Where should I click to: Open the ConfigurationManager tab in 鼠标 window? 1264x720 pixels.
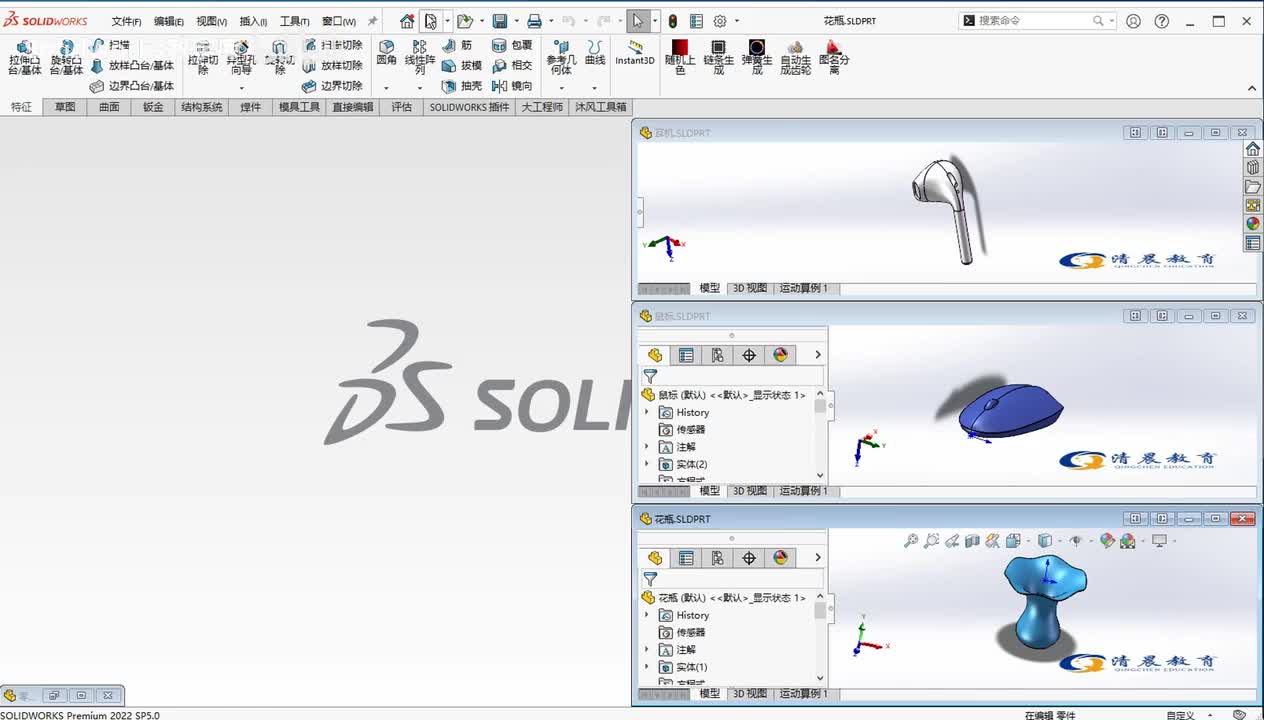[717, 355]
